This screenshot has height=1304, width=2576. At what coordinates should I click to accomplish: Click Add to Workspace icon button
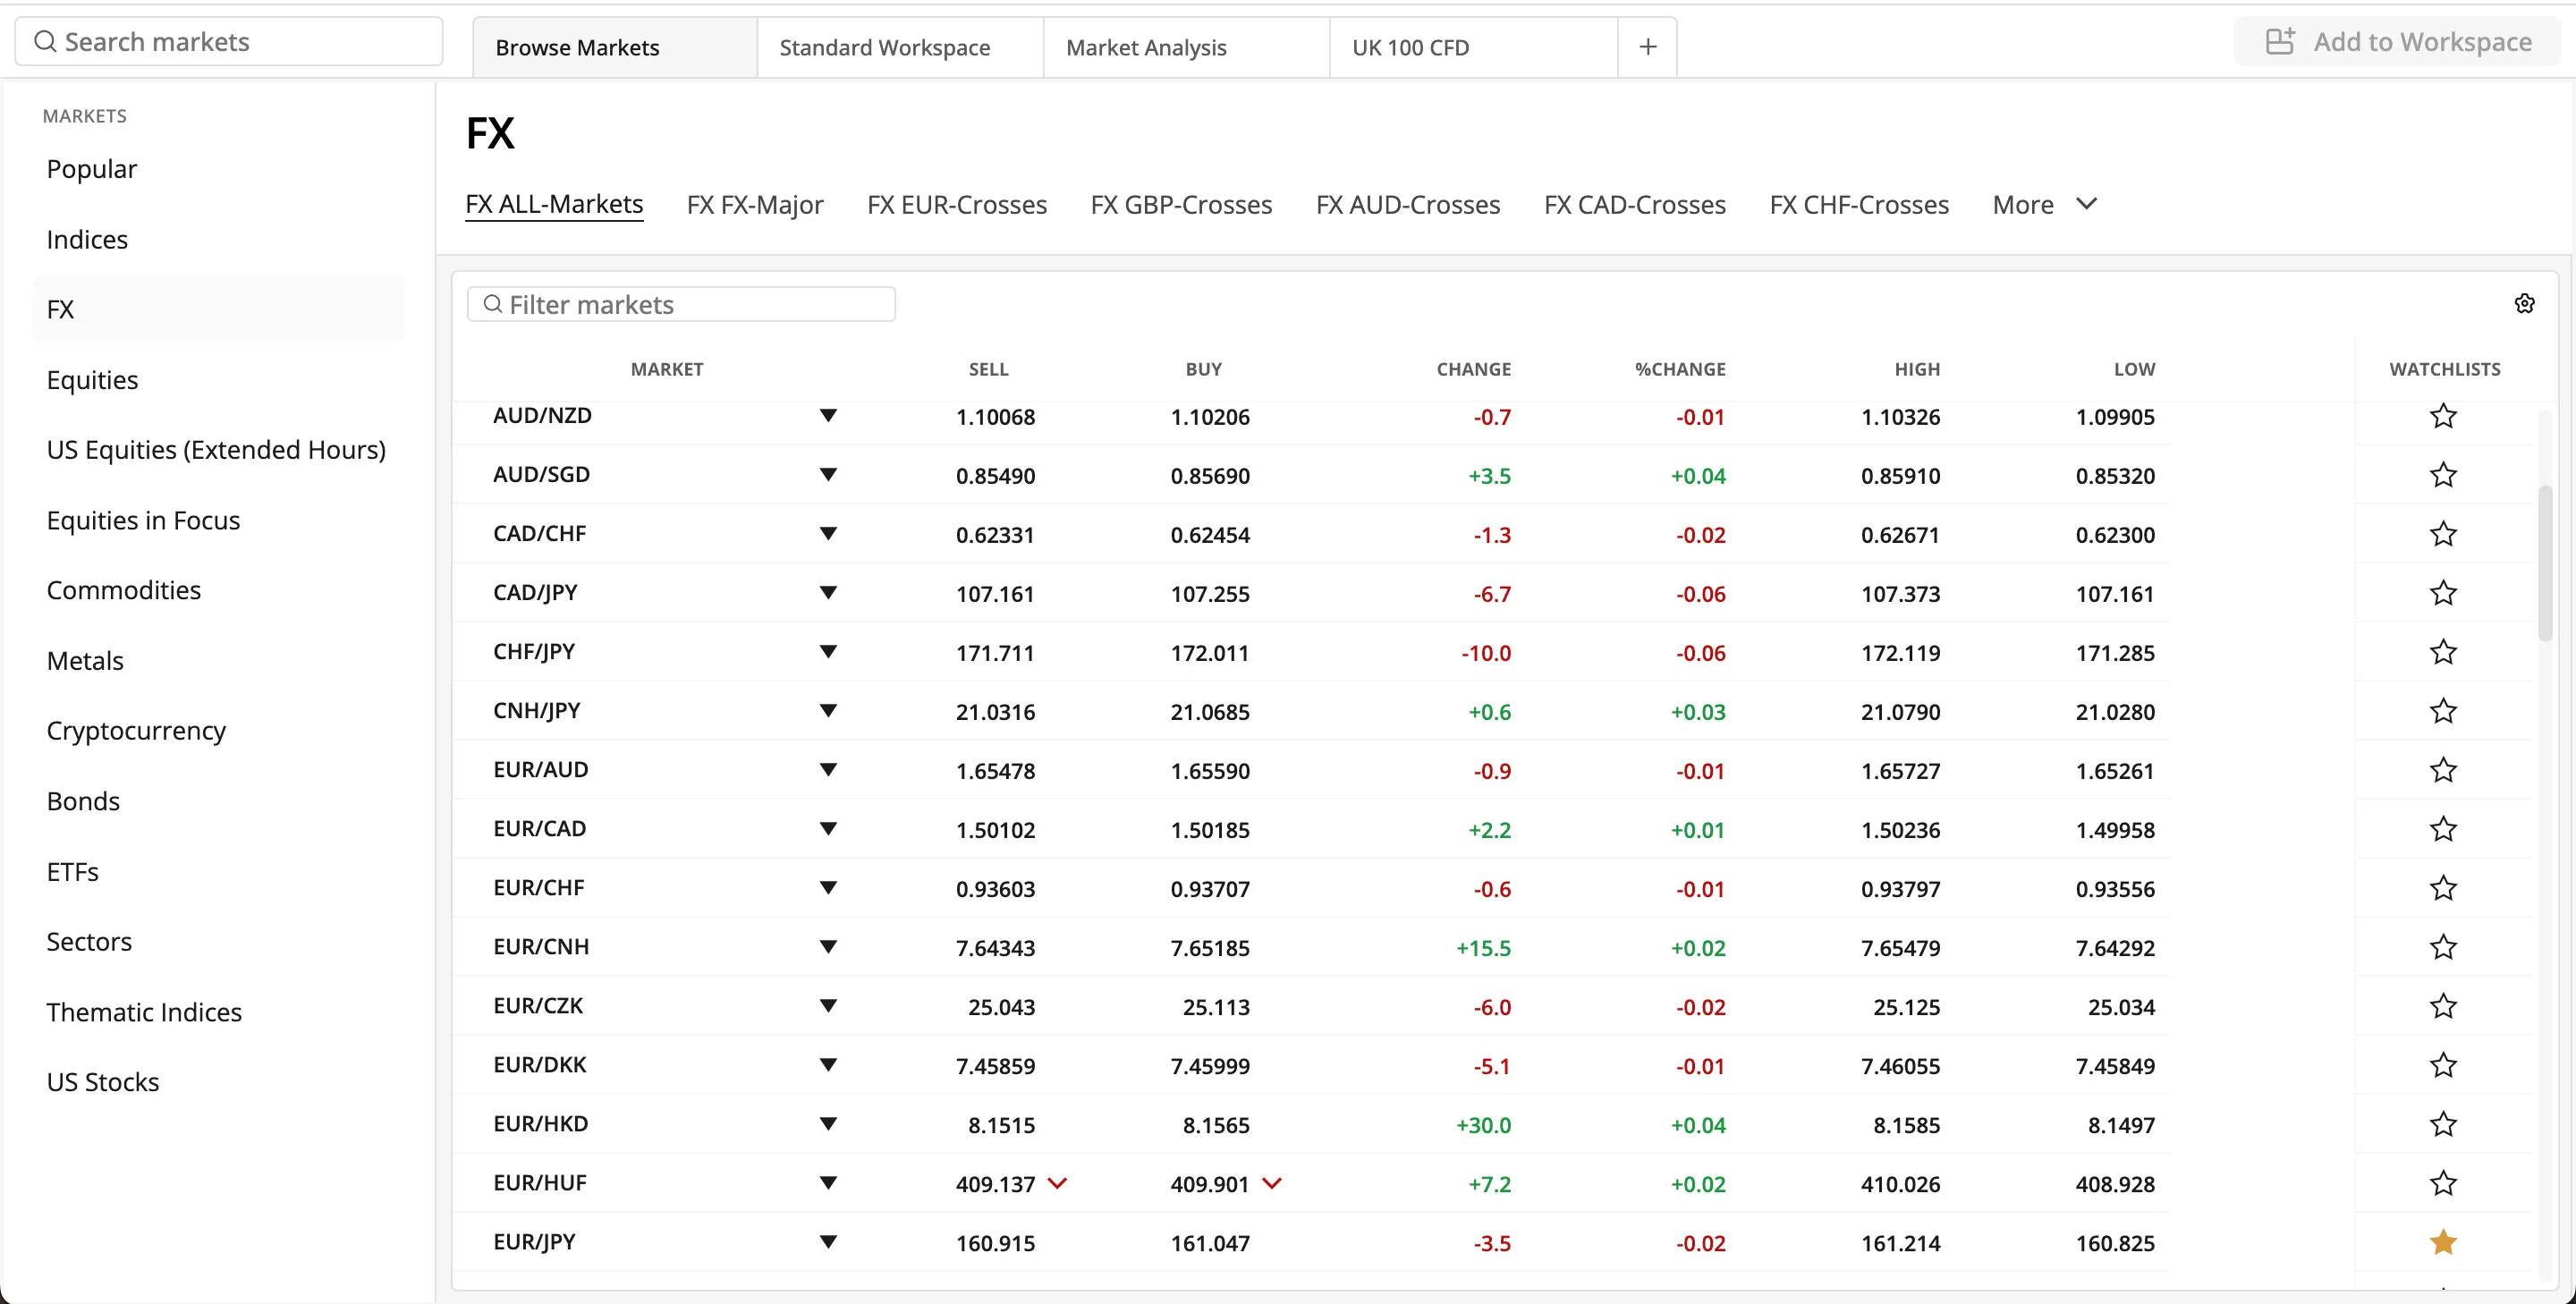pos(2279,42)
